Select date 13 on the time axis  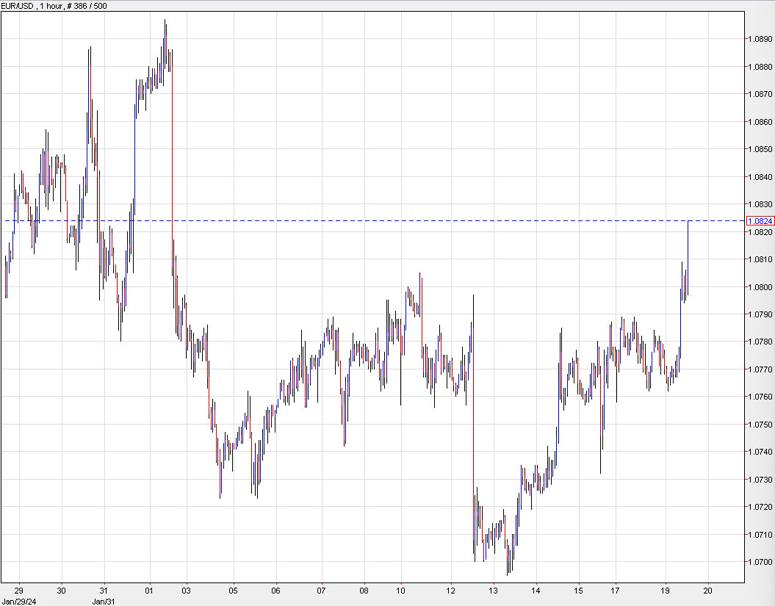[x=493, y=591]
